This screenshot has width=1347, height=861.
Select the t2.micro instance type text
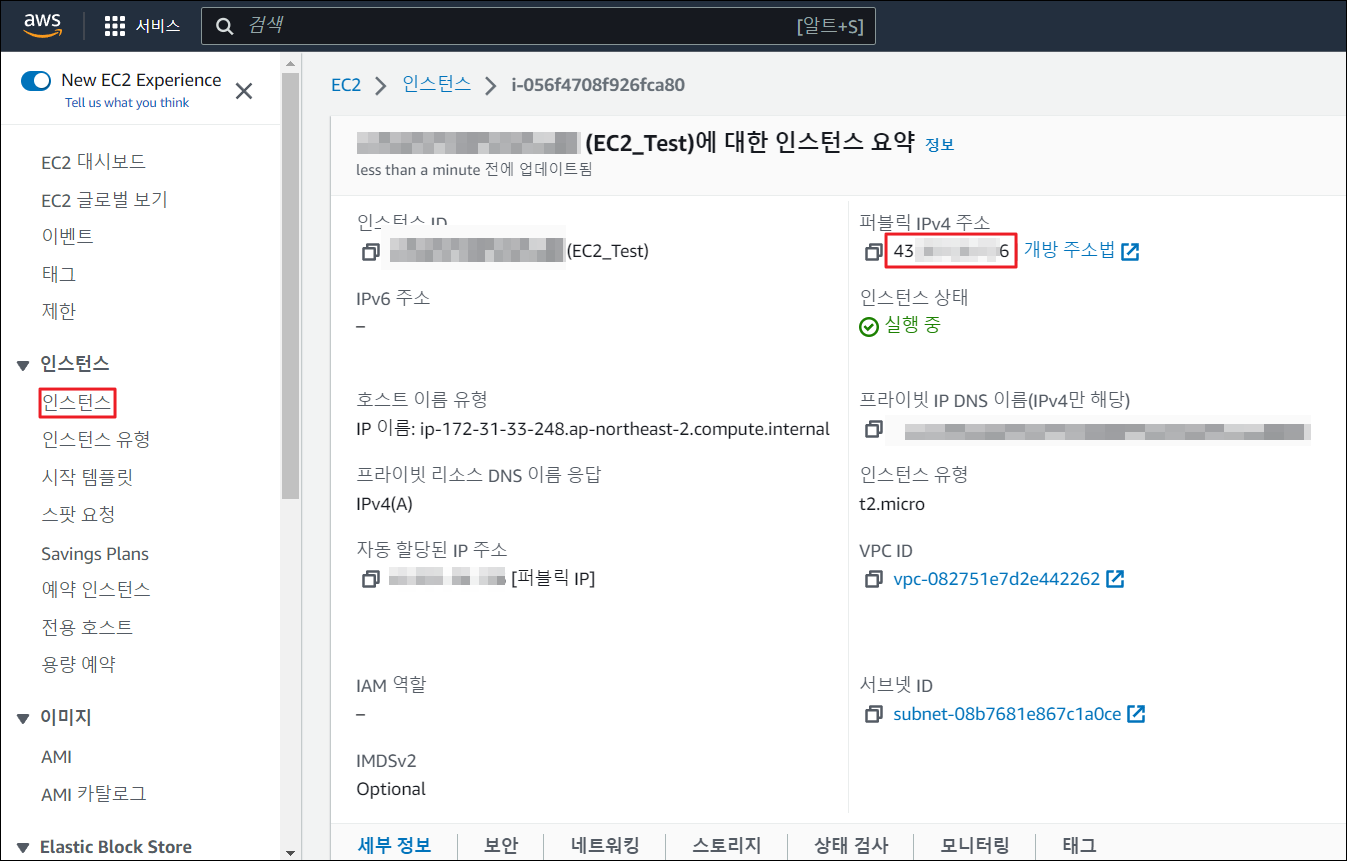(x=892, y=504)
